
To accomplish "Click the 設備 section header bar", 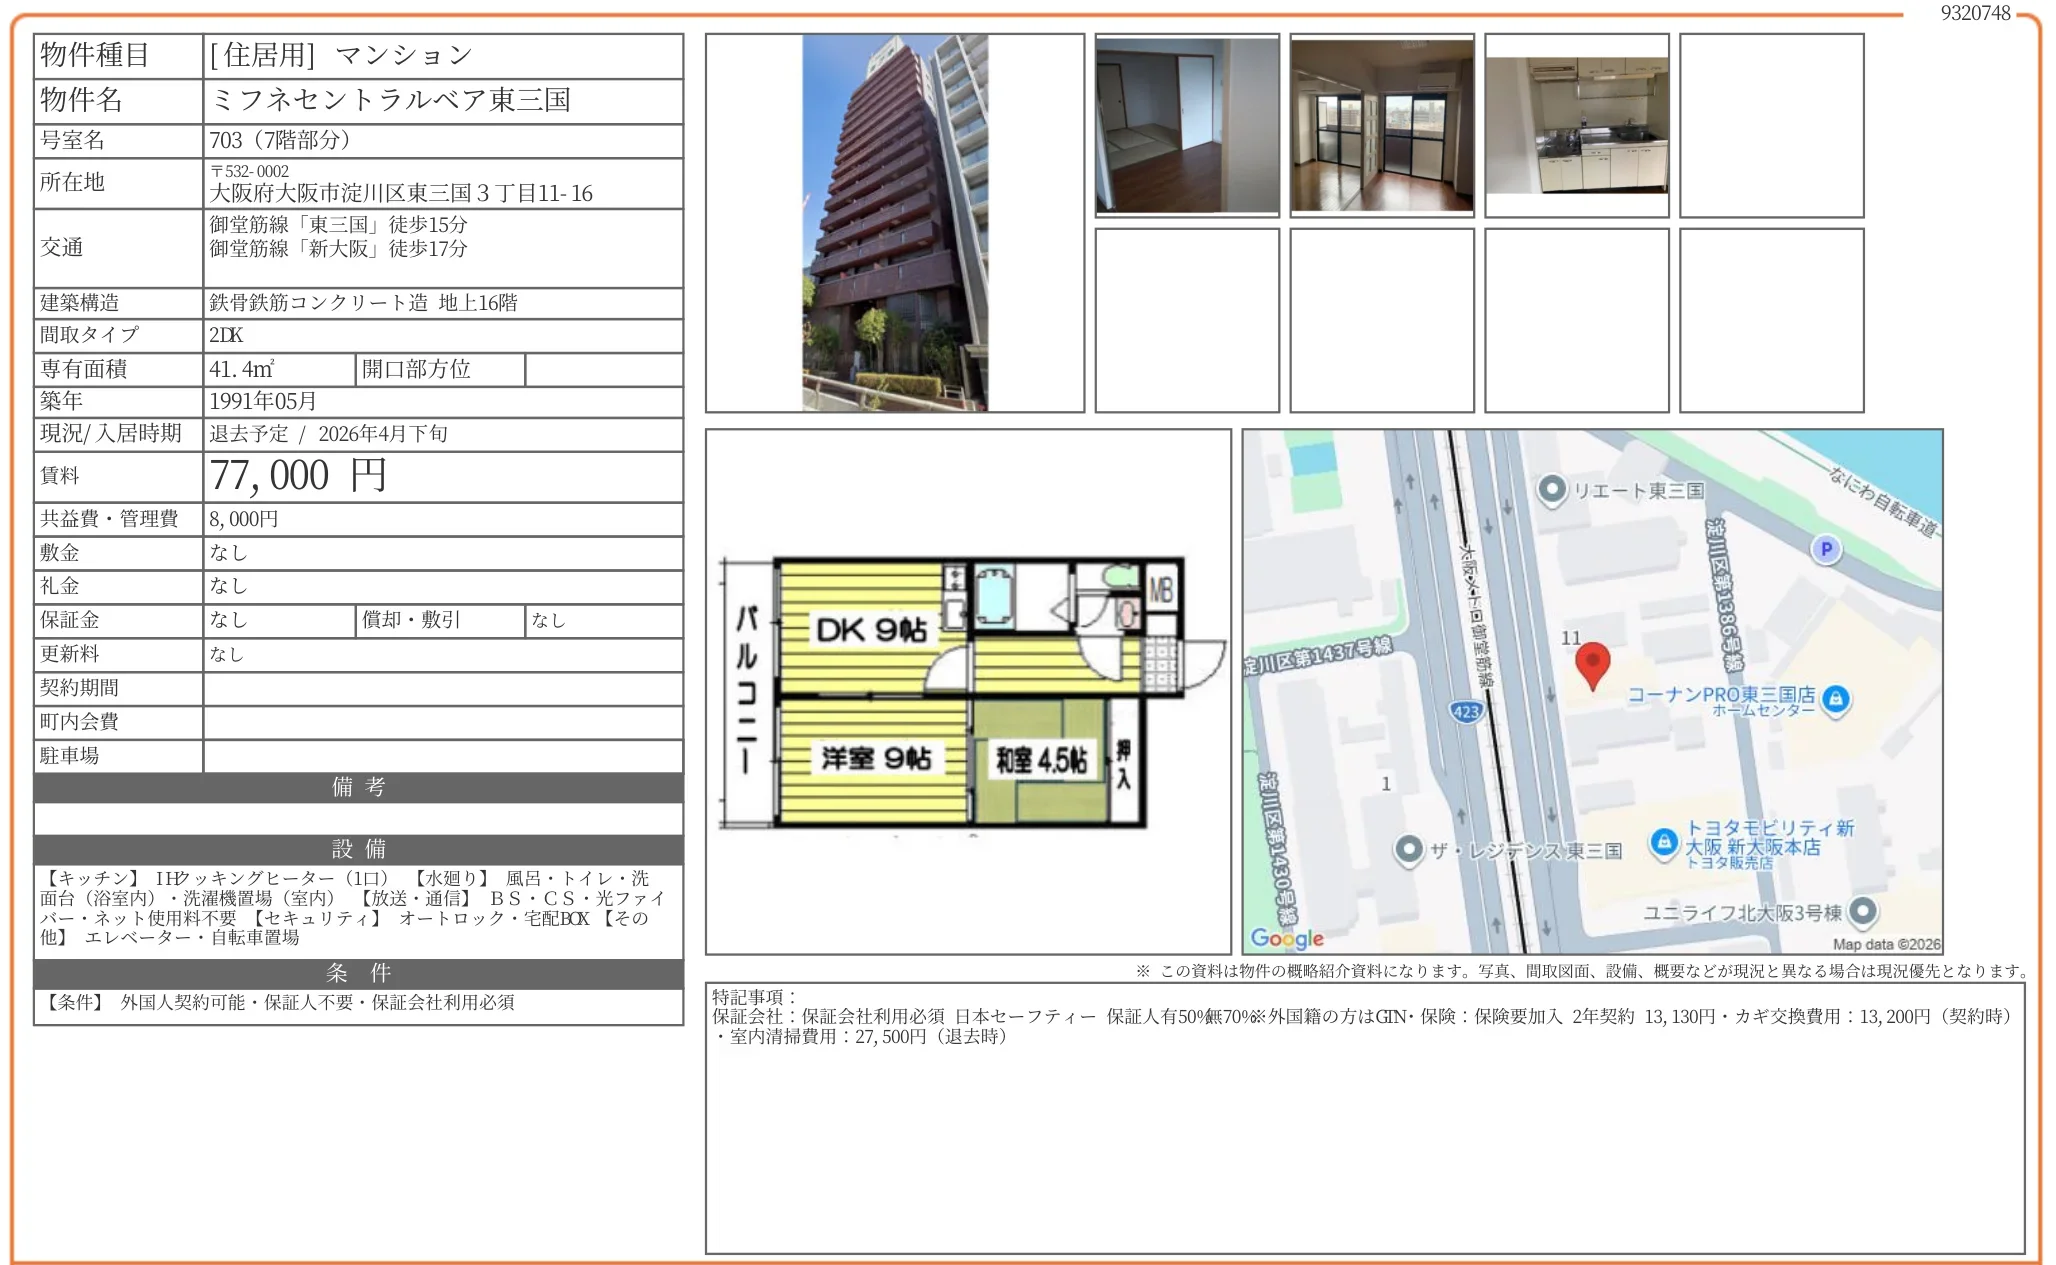I will pyautogui.click(x=358, y=849).
